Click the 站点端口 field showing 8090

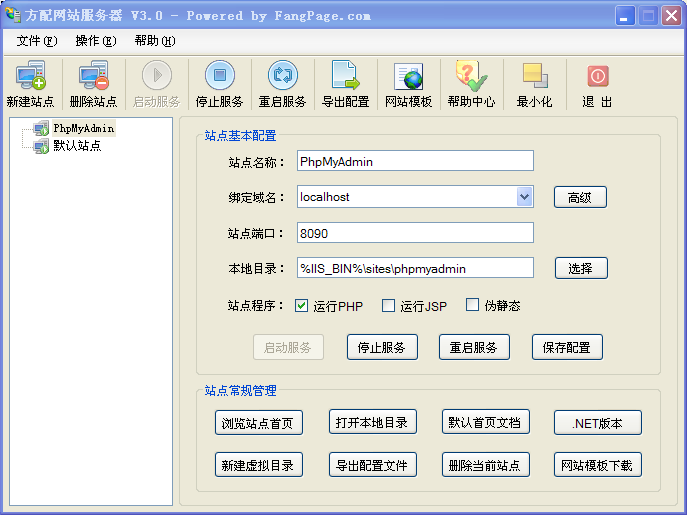415,233
